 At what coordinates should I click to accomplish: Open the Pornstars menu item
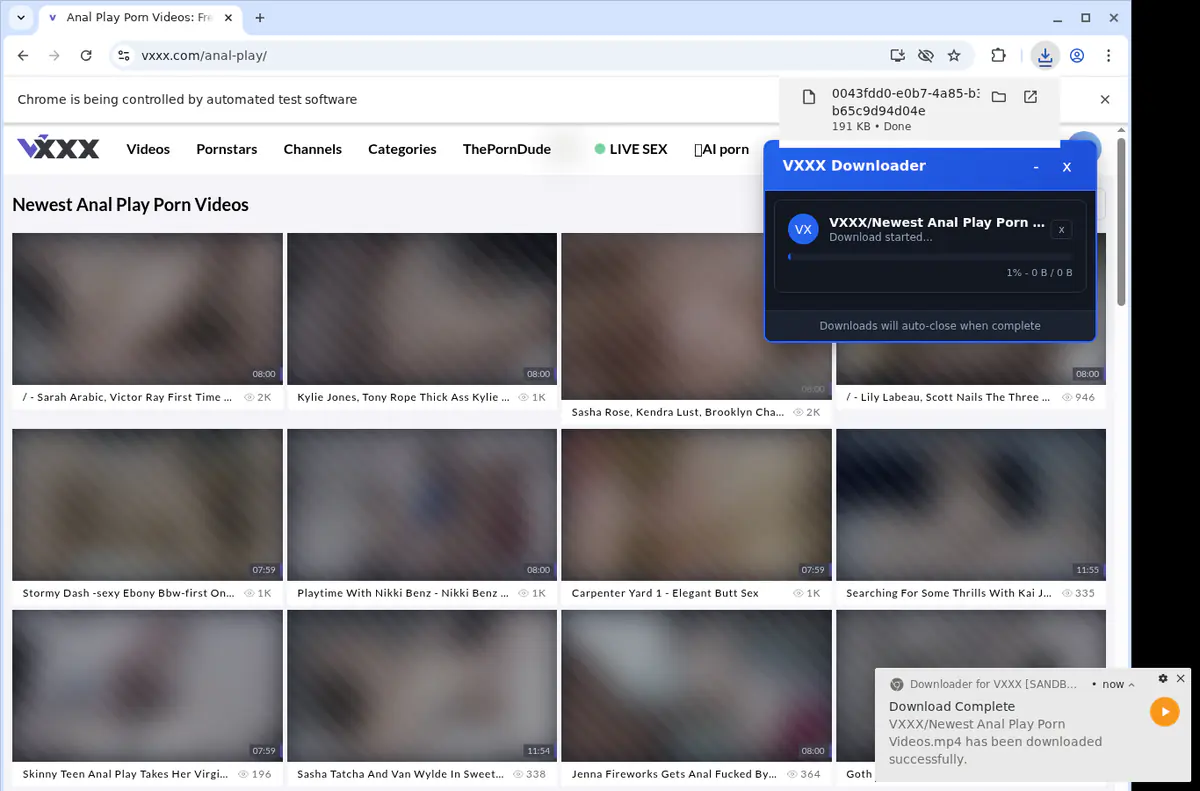[x=227, y=149]
